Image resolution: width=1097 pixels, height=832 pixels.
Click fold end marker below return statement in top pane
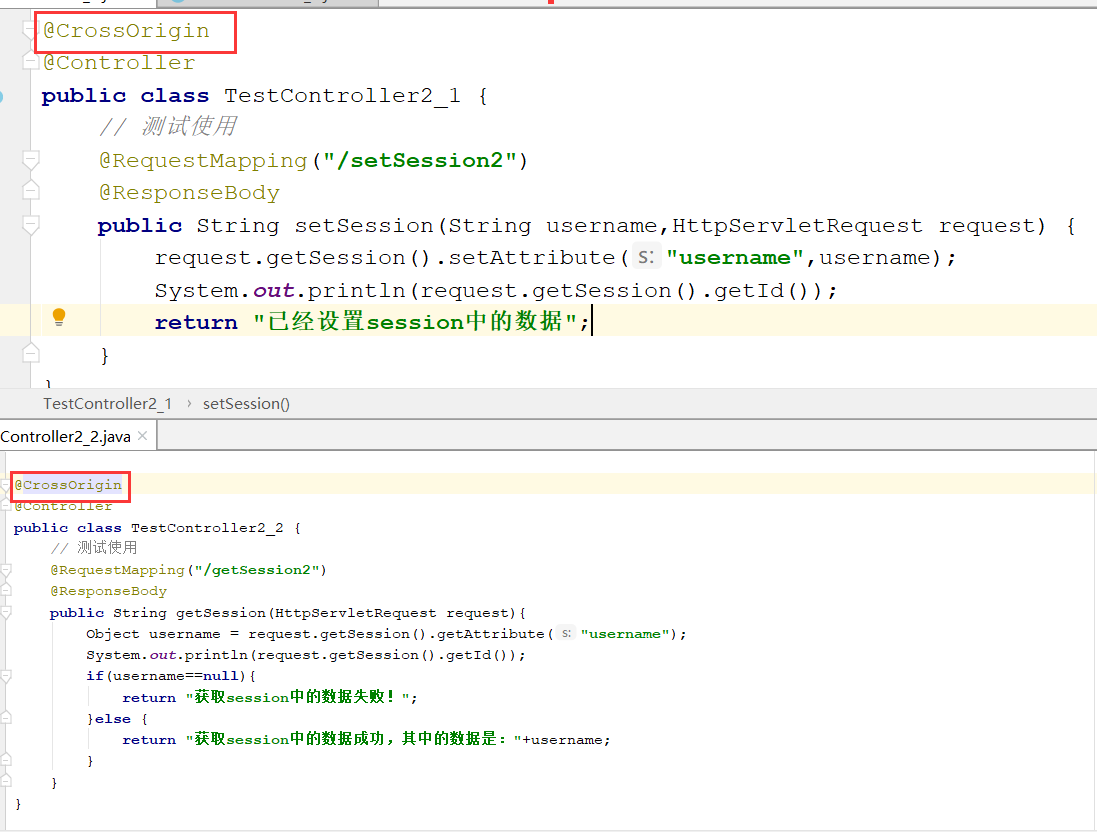click(30, 353)
